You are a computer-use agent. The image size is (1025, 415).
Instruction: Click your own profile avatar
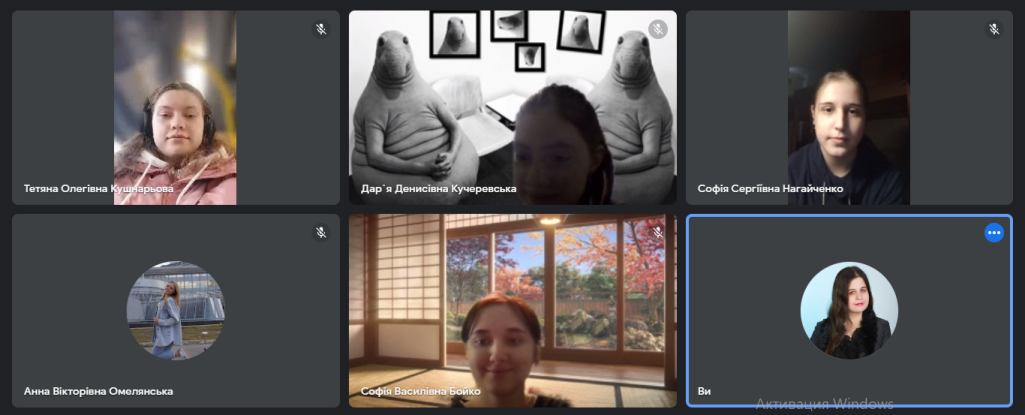(x=849, y=310)
